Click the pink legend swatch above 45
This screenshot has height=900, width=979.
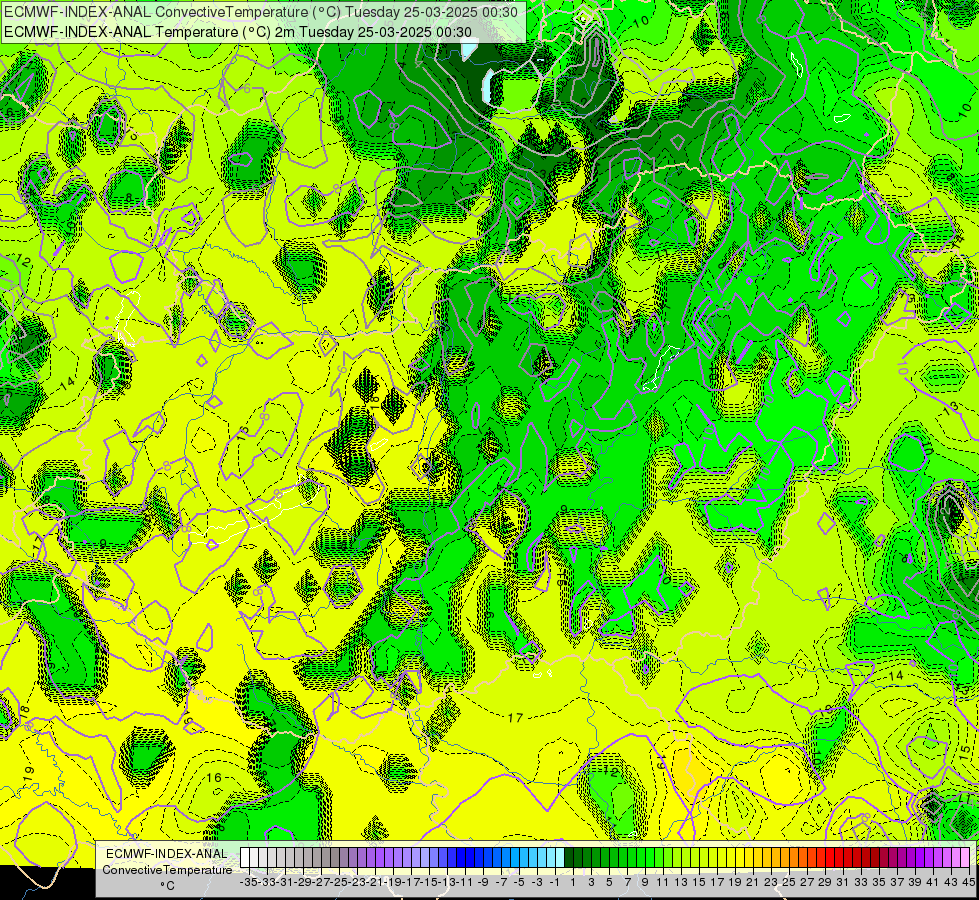[966, 857]
